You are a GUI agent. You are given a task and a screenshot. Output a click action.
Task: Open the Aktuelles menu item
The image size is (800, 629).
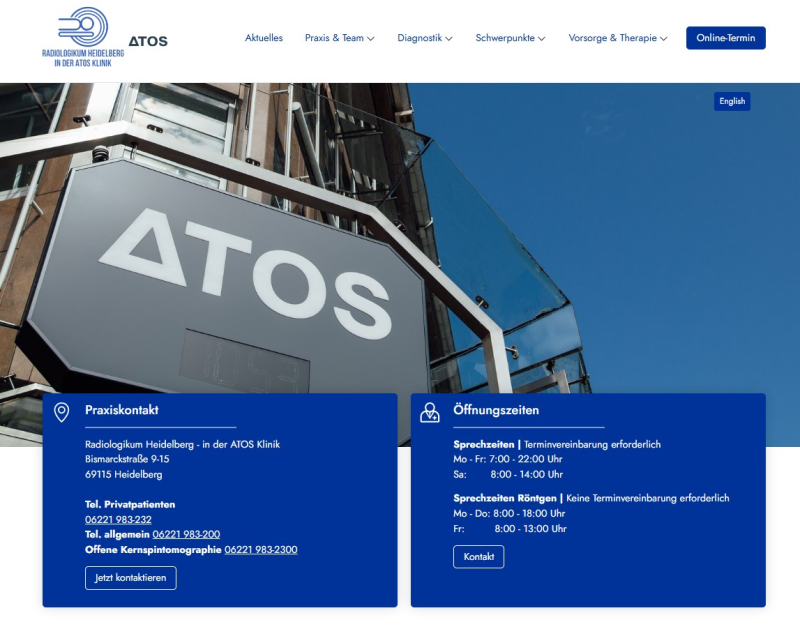[x=264, y=38]
